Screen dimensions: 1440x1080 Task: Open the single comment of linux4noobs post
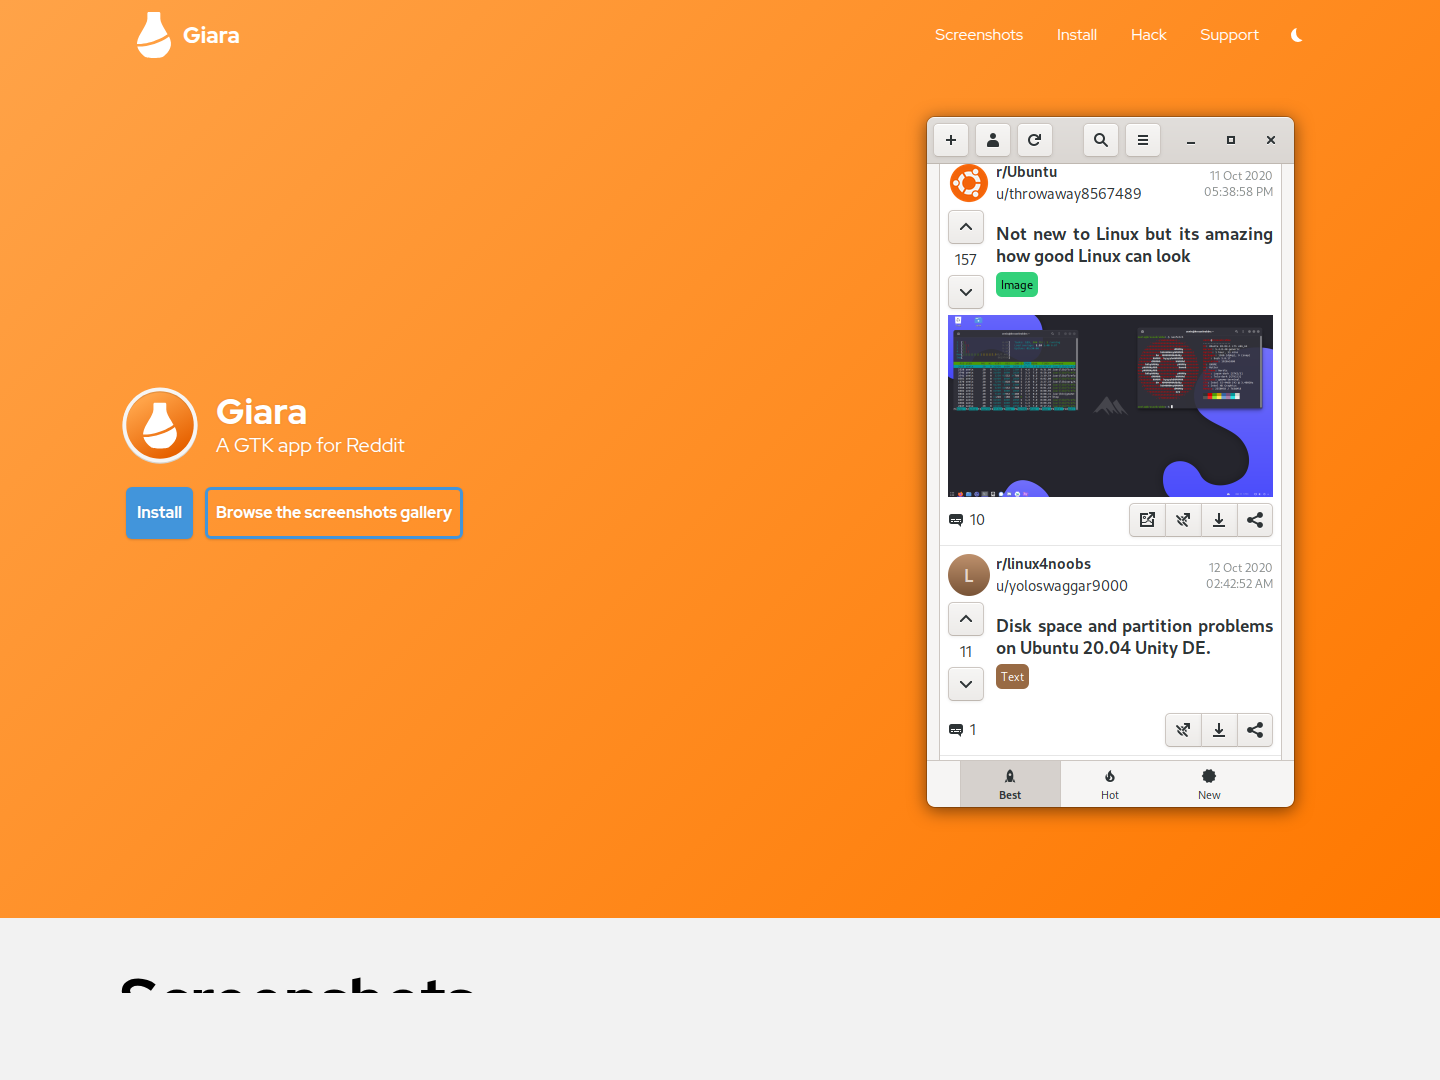click(x=963, y=730)
